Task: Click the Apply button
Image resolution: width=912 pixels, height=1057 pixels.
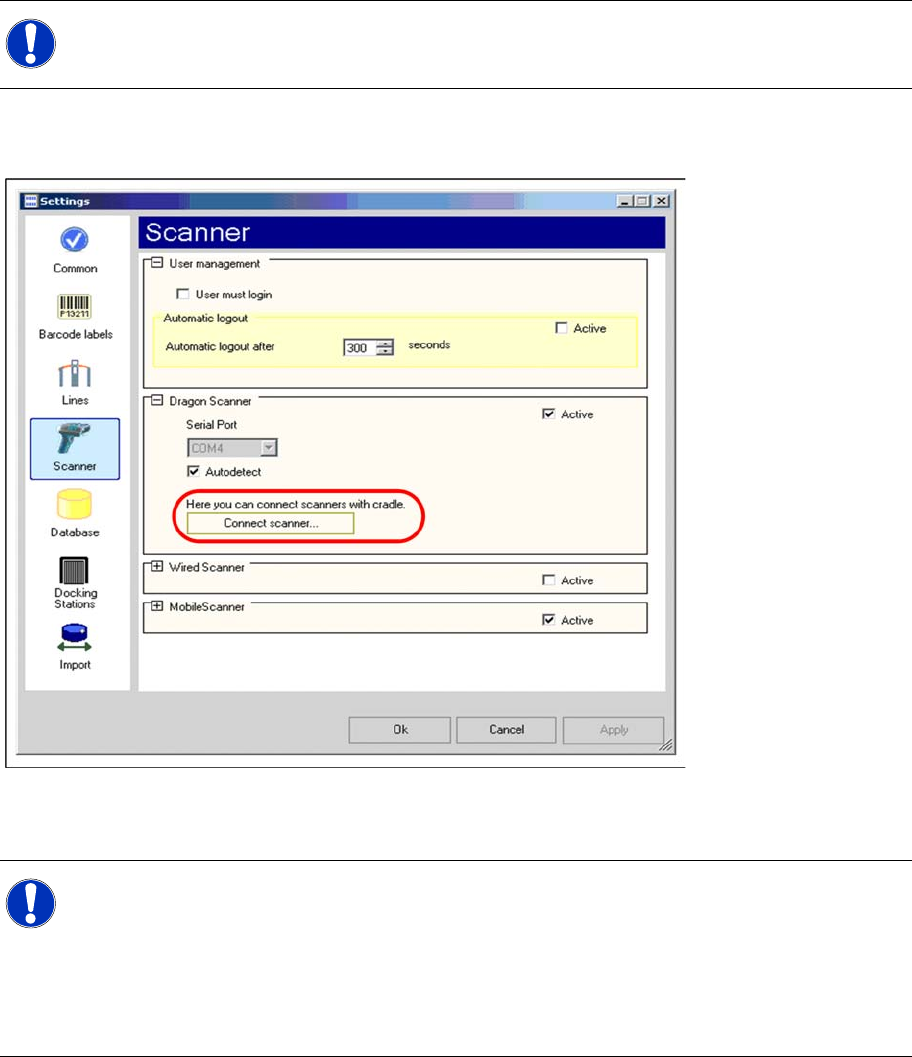Action: point(613,730)
